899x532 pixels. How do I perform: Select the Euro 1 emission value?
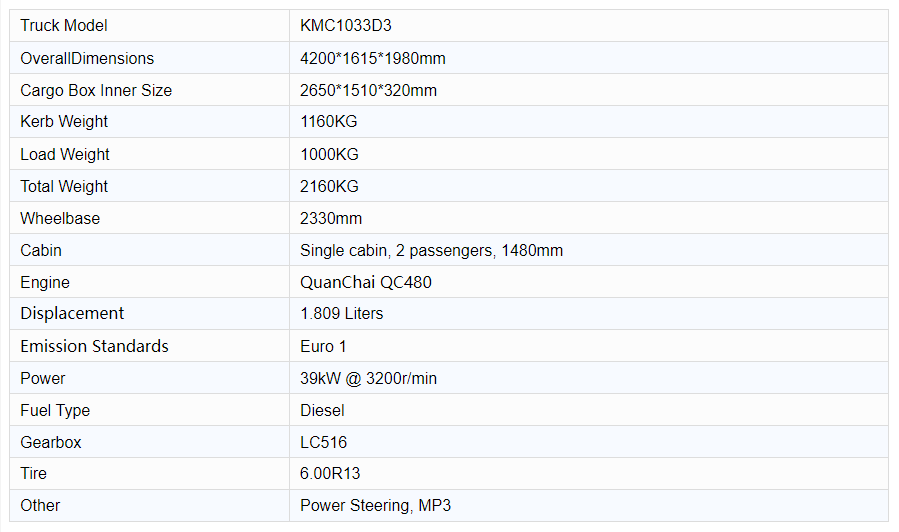click(x=323, y=346)
